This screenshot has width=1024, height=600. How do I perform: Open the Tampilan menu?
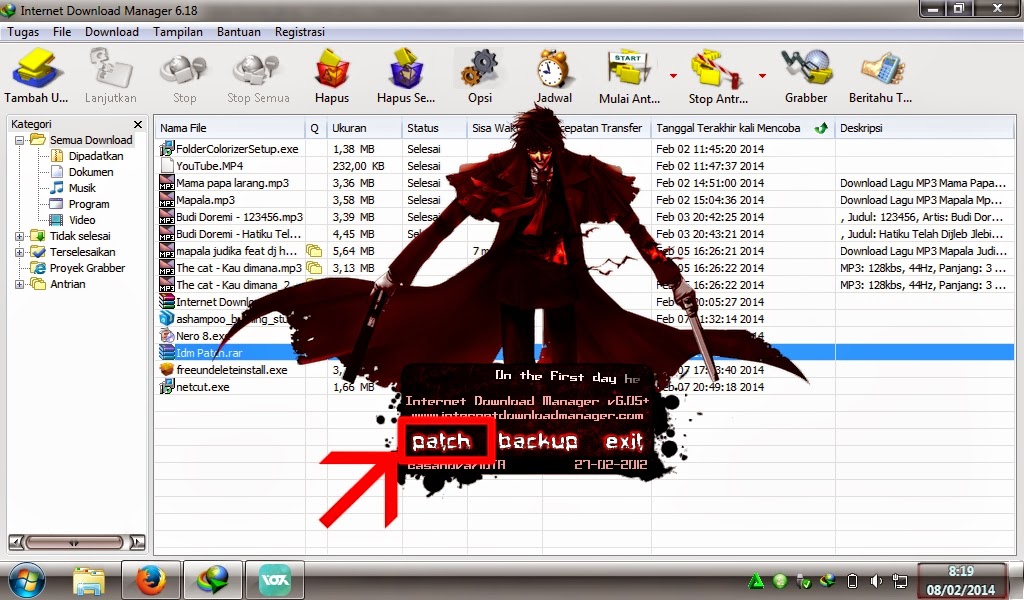[x=178, y=32]
